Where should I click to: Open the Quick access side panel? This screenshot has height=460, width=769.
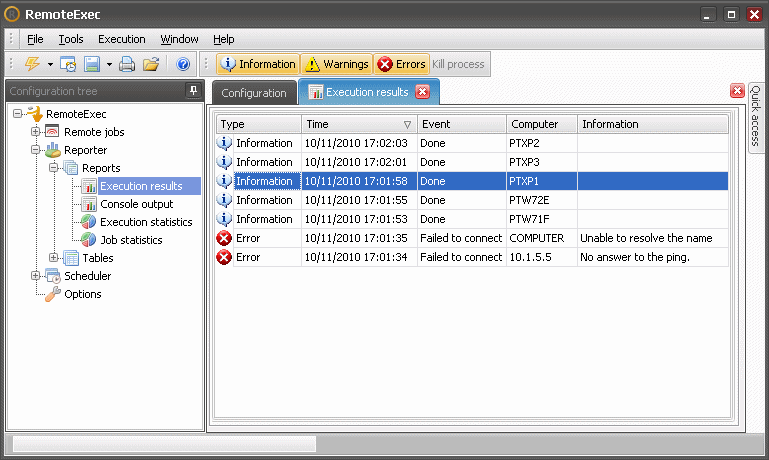coord(756,116)
